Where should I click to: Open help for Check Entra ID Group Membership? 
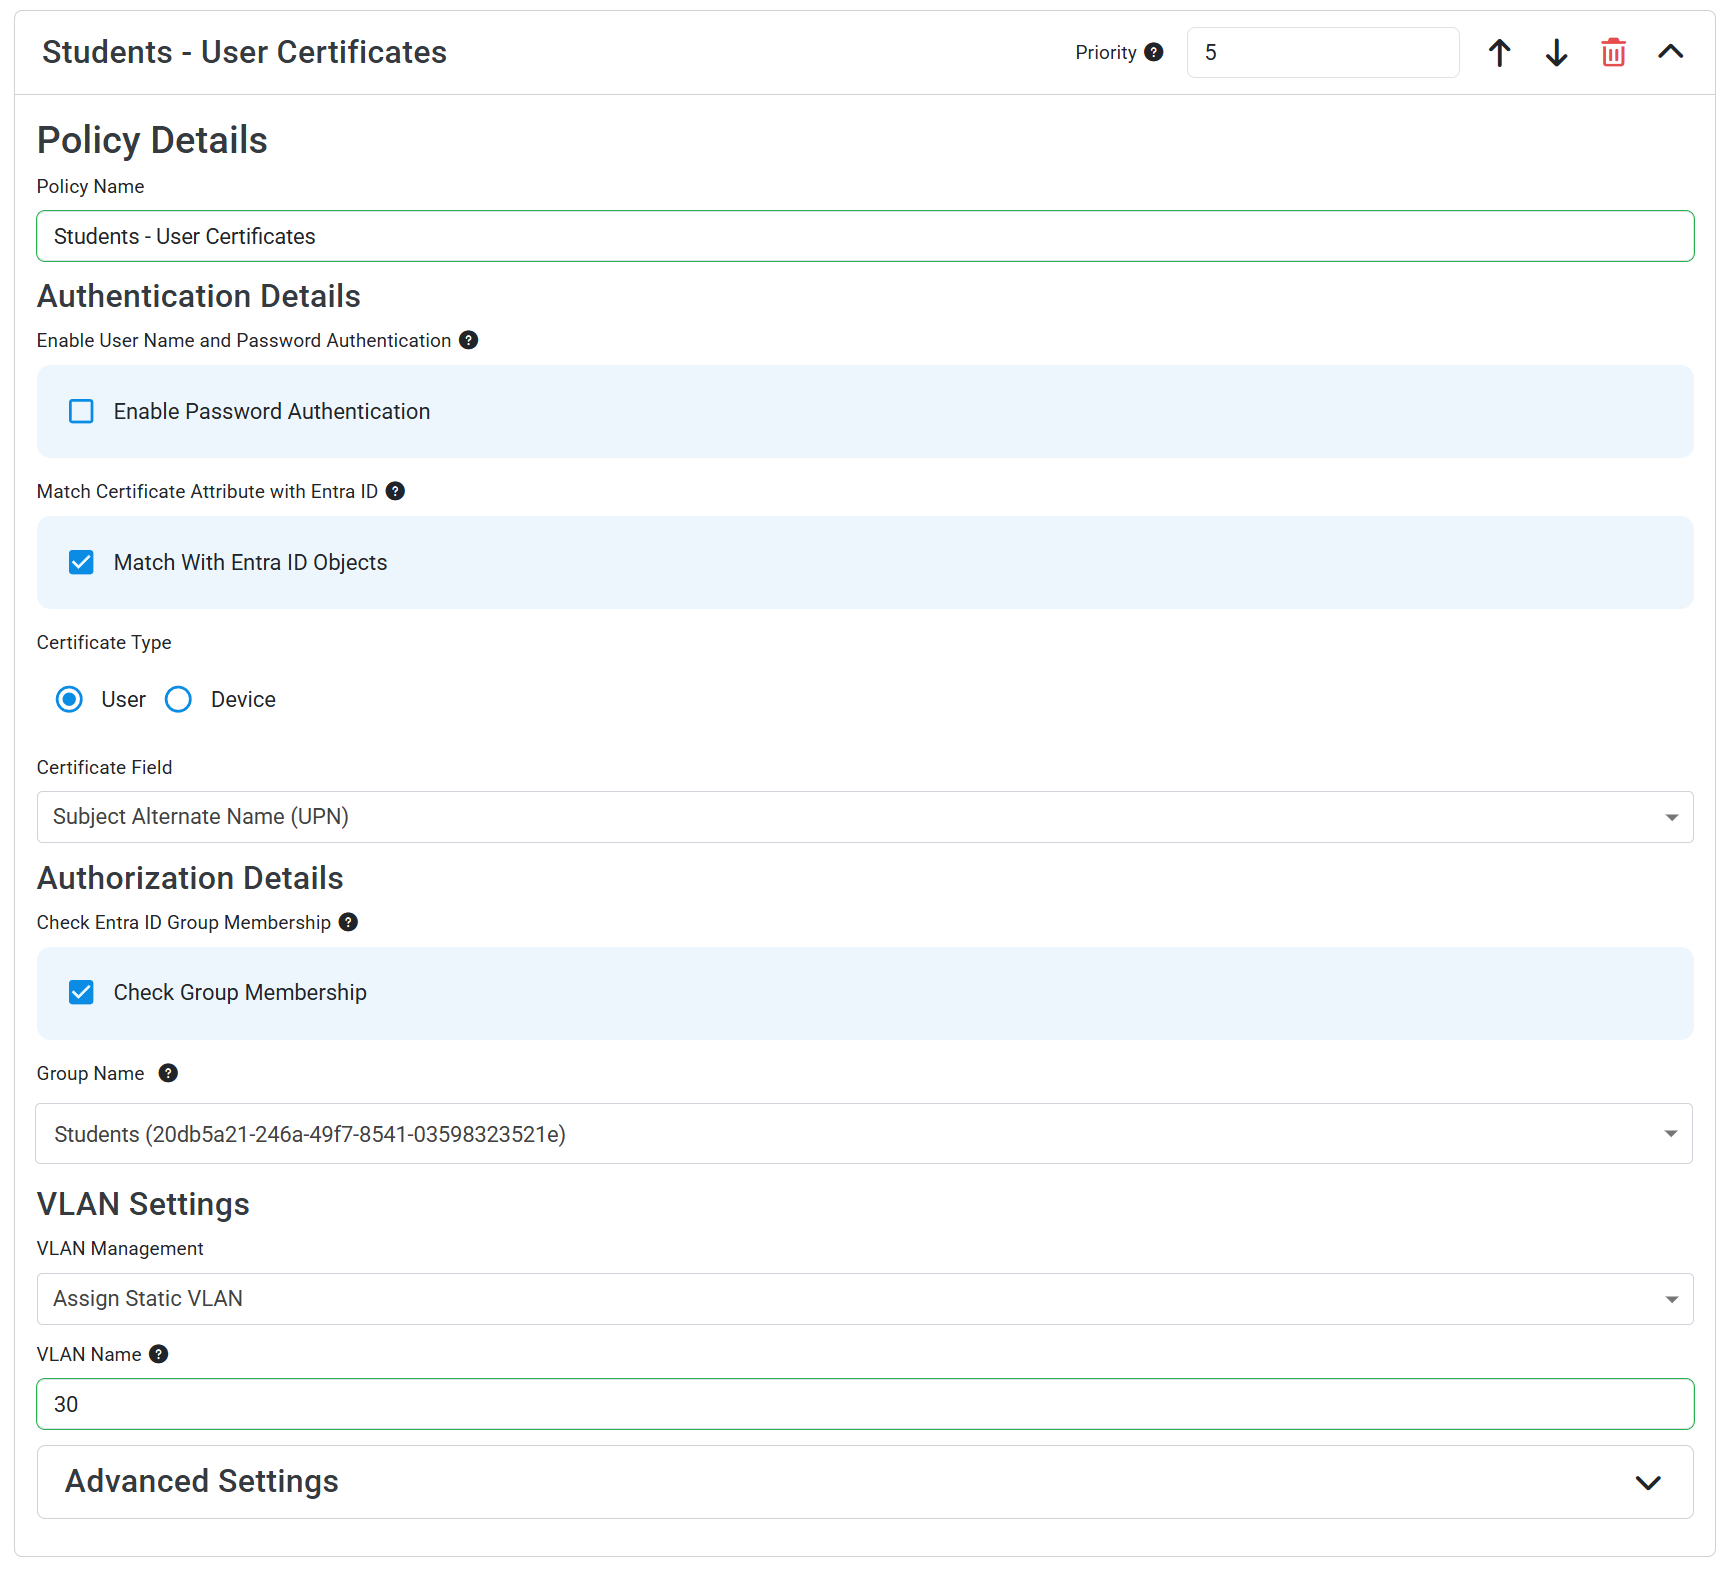347,922
